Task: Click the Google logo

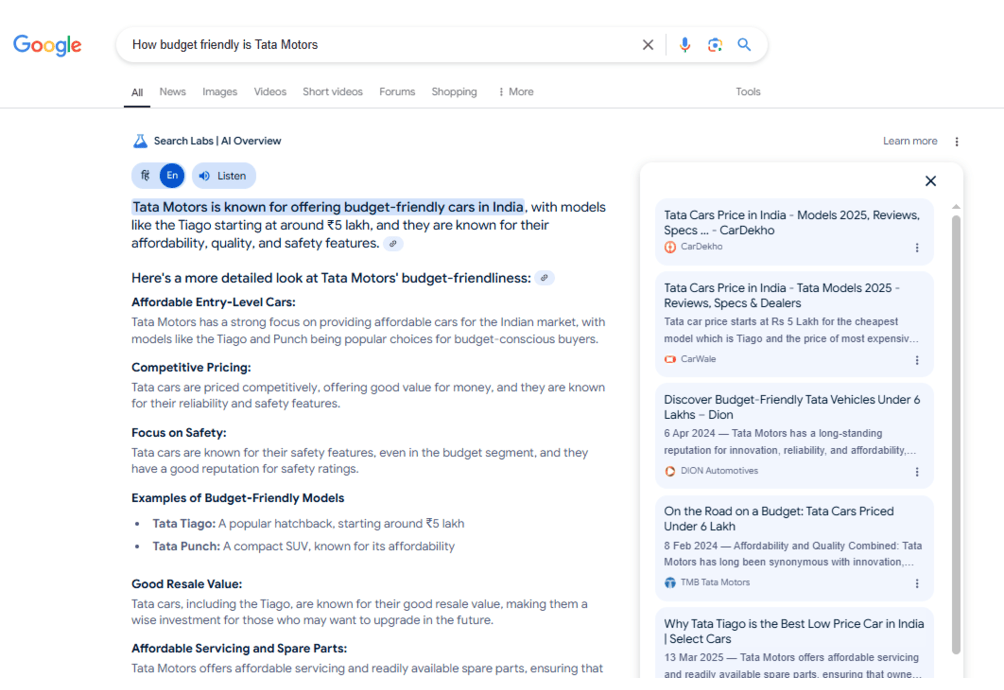Action: tap(47, 45)
